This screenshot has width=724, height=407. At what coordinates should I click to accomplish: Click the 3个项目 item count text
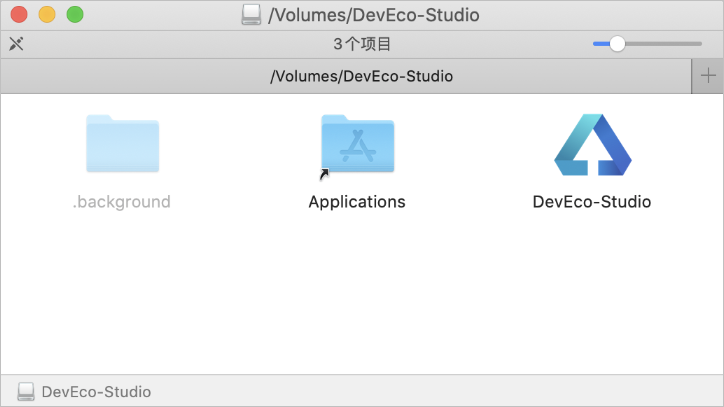(x=362, y=44)
